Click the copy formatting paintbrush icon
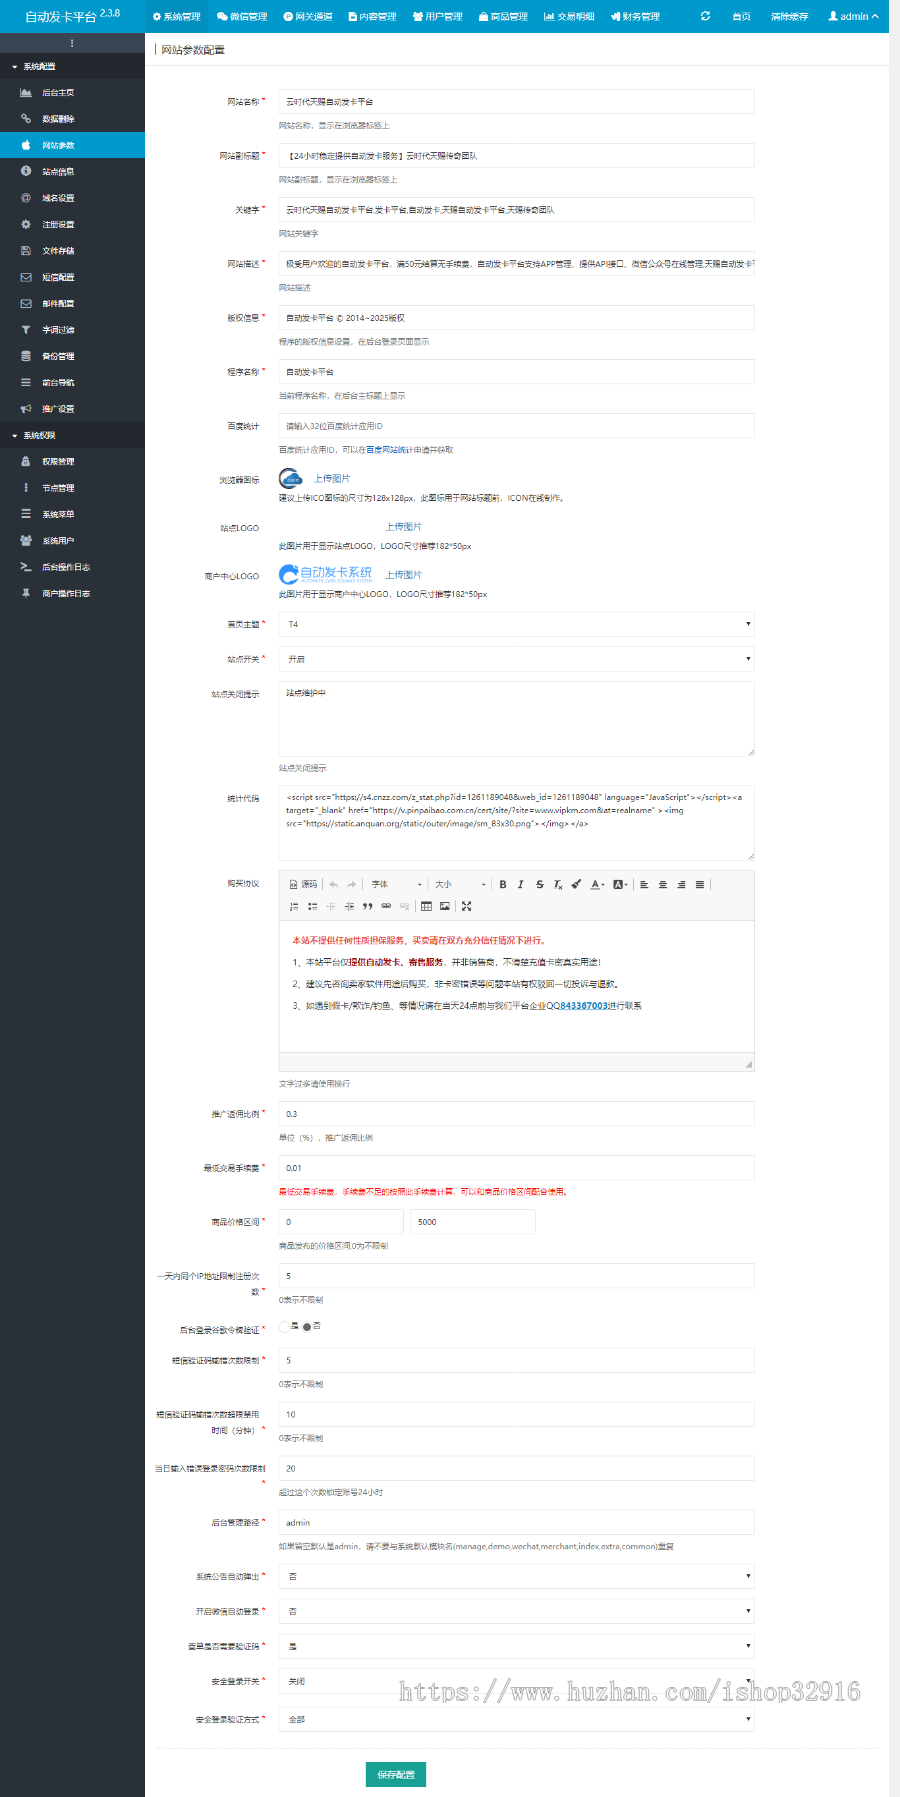The image size is (900, 1797). click(576, 884)
